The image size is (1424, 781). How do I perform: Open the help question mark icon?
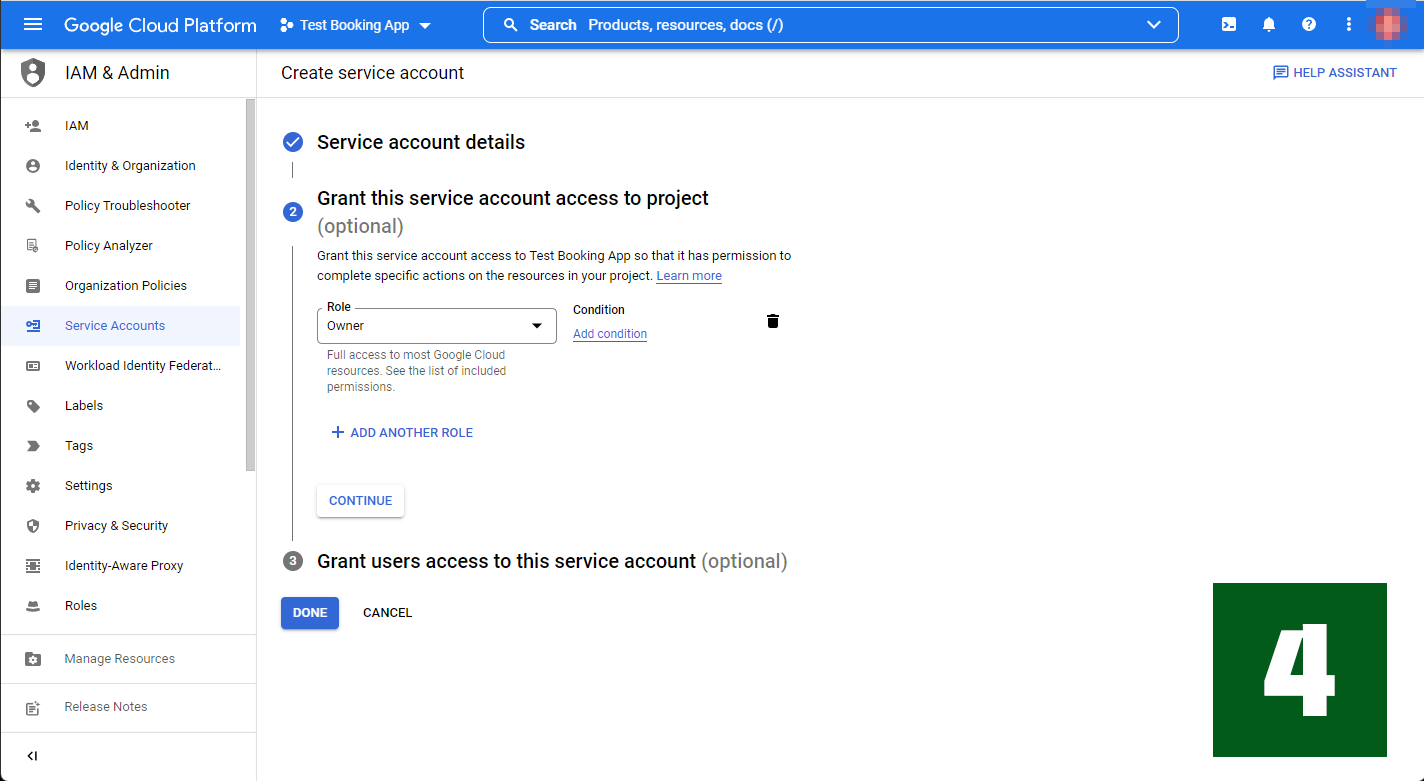pos(1309,25)
